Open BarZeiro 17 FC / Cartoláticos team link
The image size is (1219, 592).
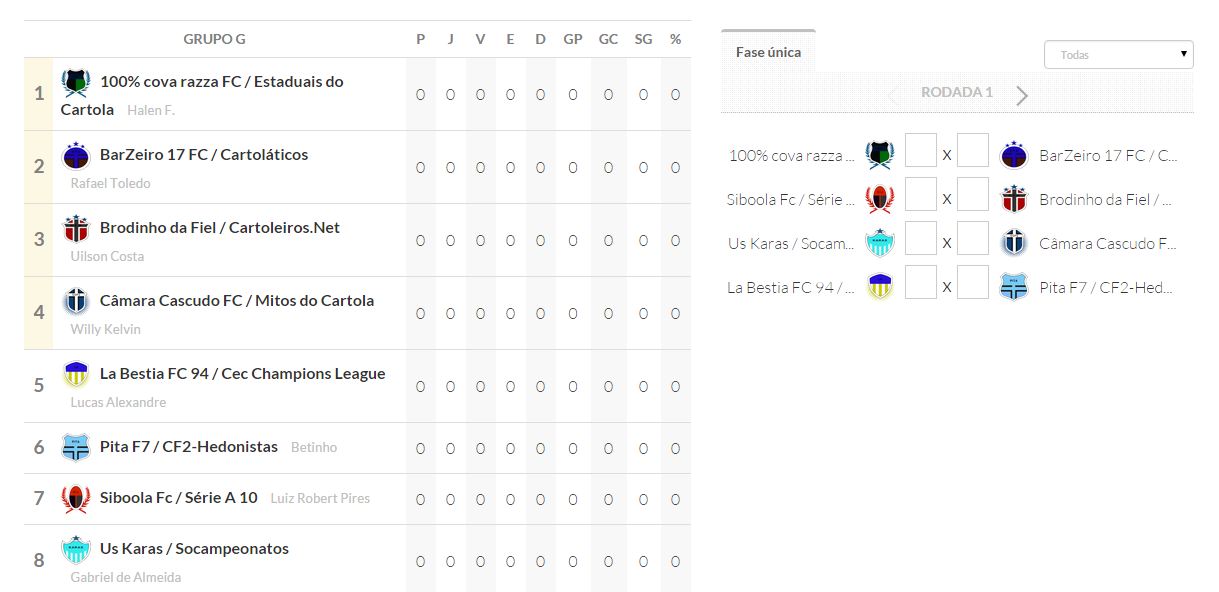[x=204, y=155]
